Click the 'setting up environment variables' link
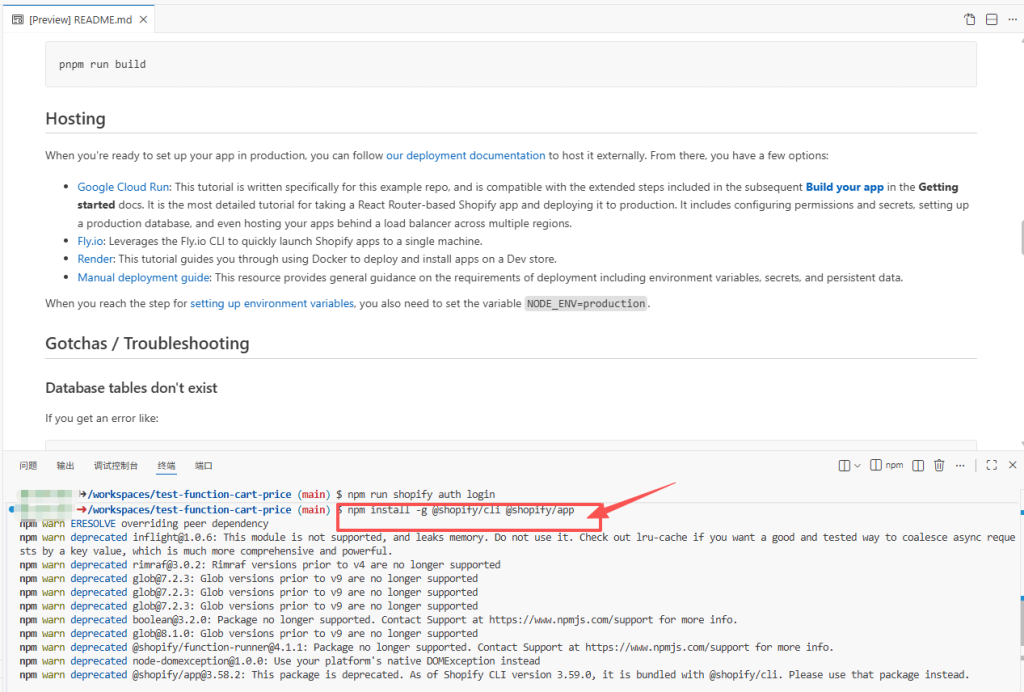 tap(272, 303)
